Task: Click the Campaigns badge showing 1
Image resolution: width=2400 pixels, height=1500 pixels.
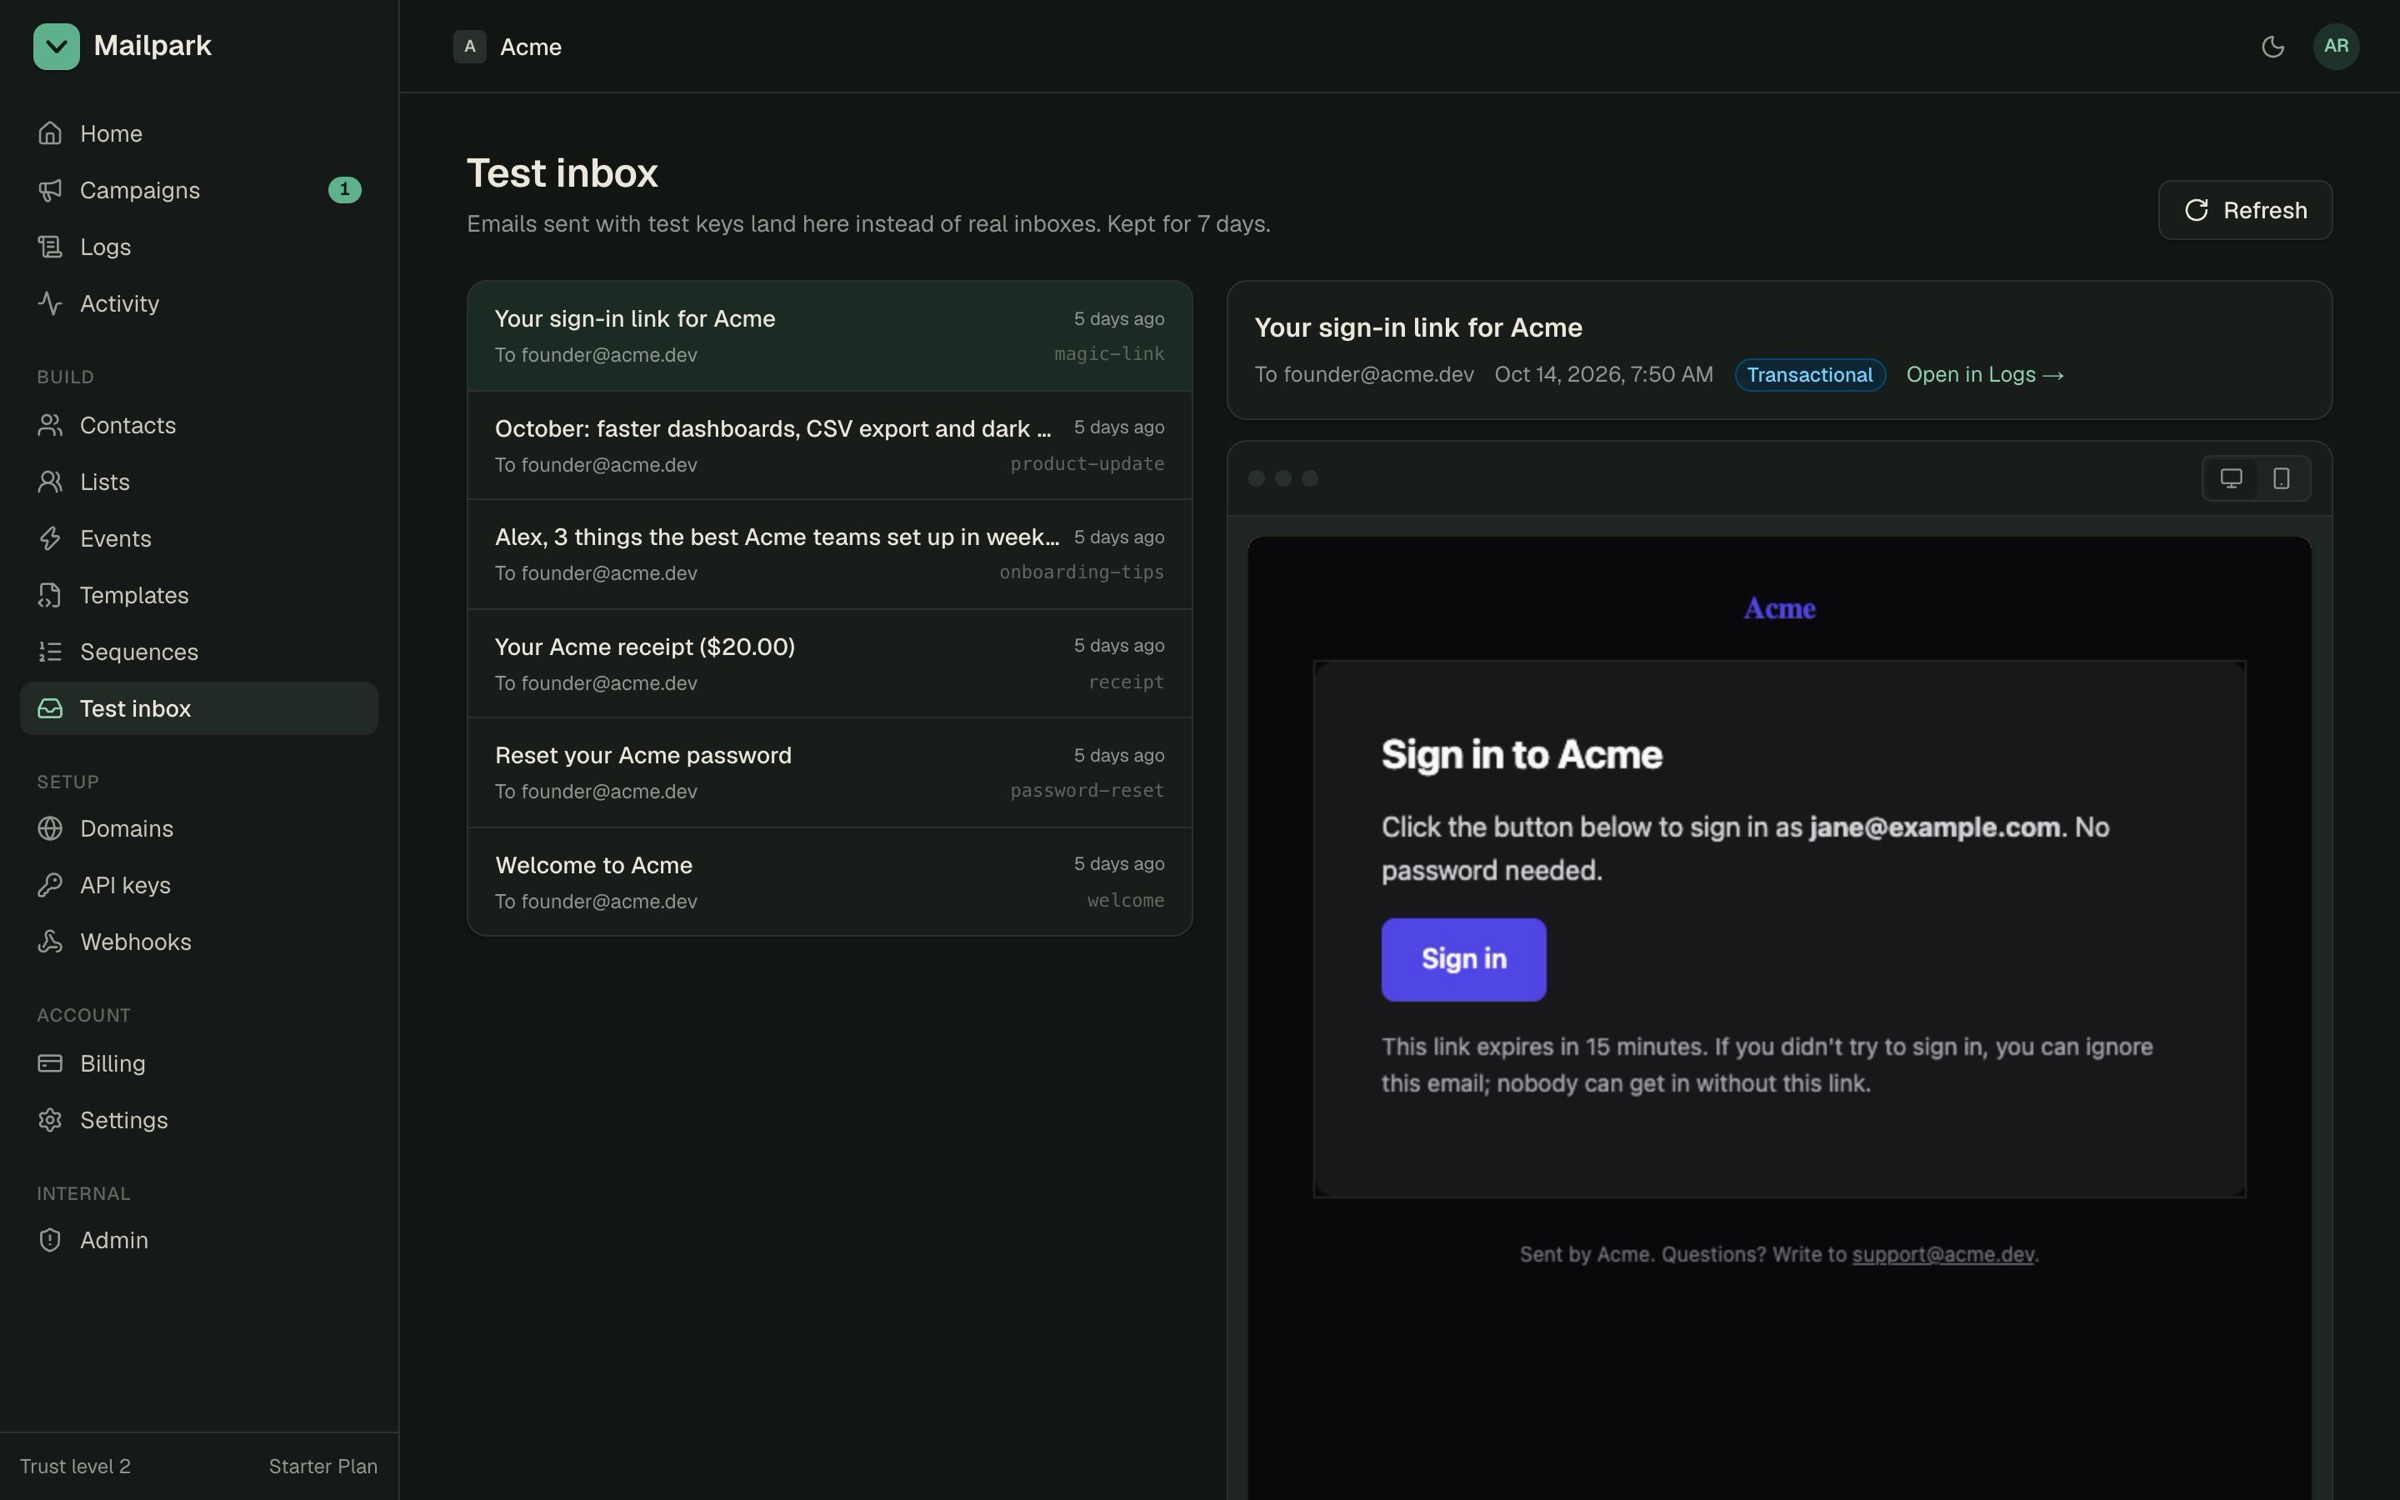Action: pyautogui.click(x=344, y=190)
